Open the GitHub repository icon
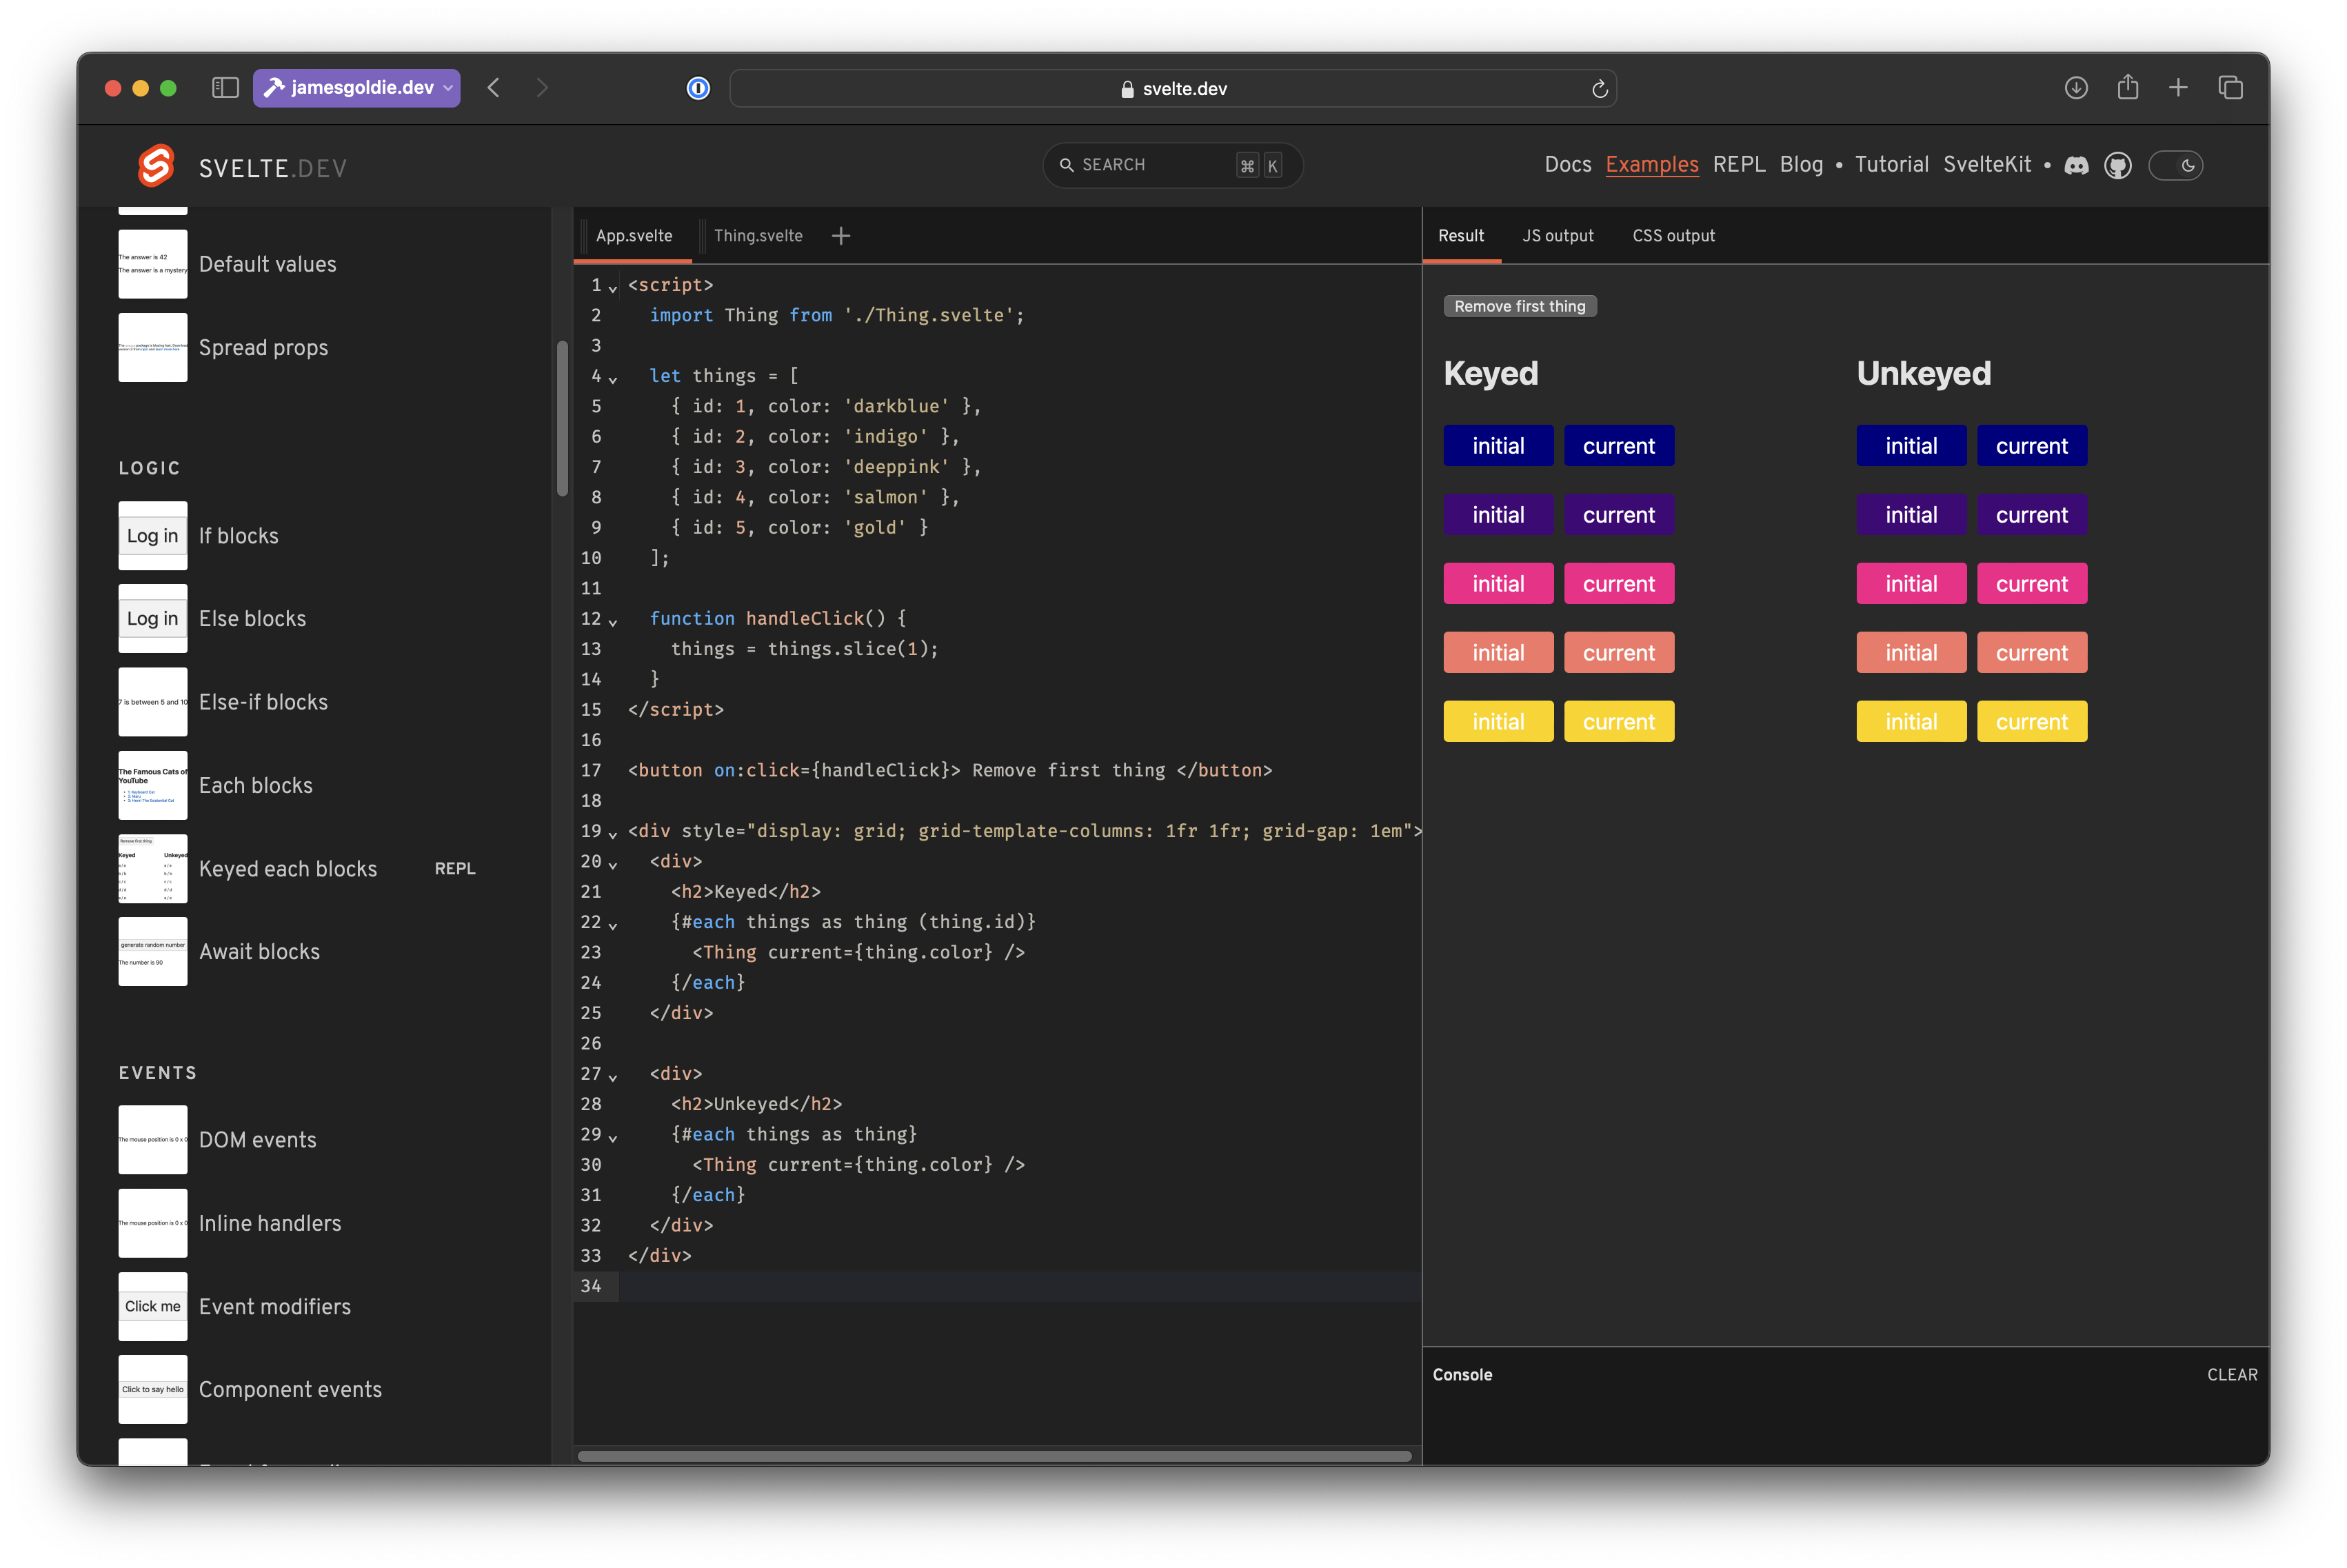This screenshot has width=2347, height=1568. (x=2118, y=165)
